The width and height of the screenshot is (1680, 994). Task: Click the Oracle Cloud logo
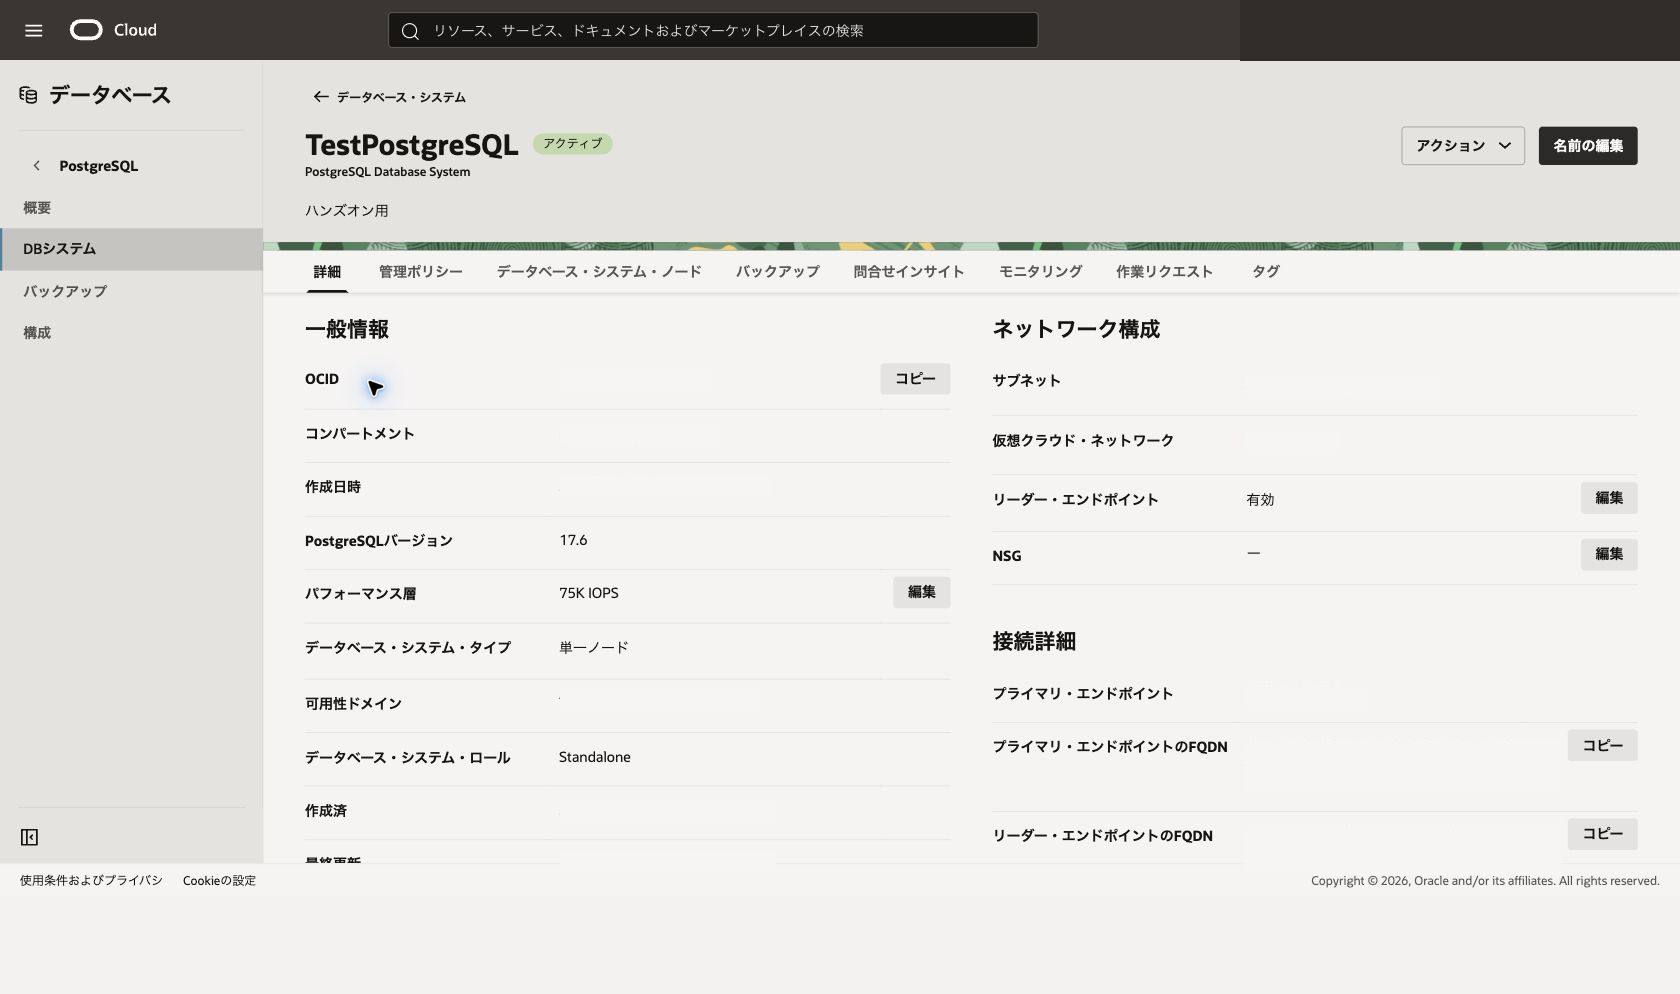coord(113,30)
